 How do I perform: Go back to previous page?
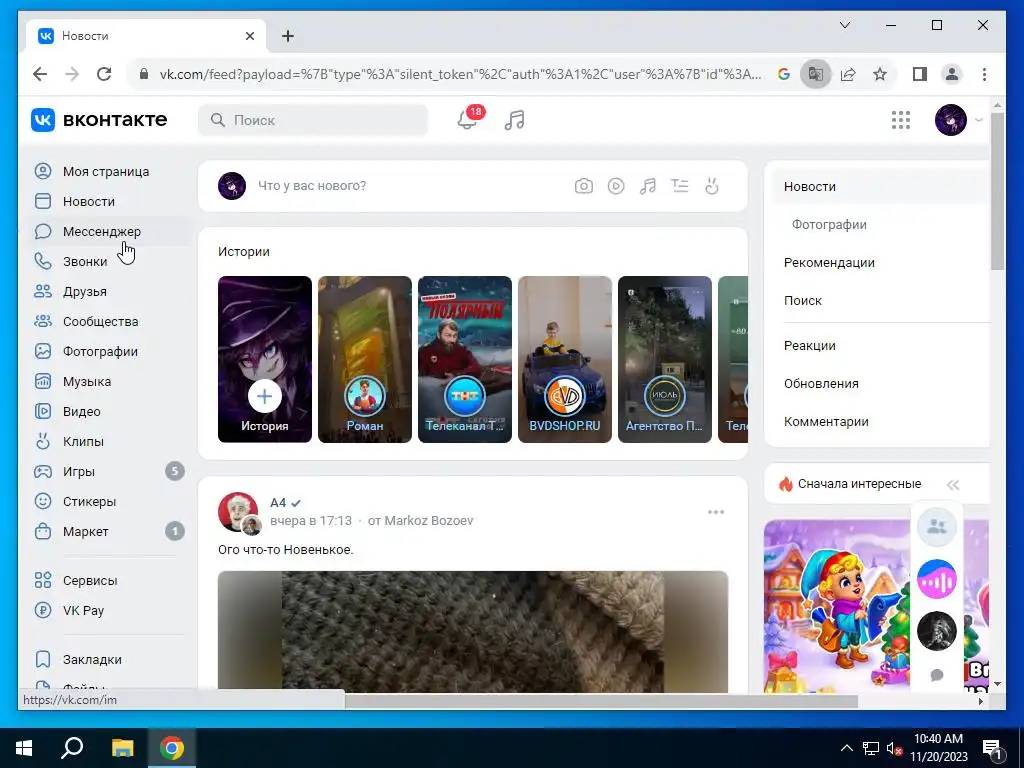click(x=40, y=74)
